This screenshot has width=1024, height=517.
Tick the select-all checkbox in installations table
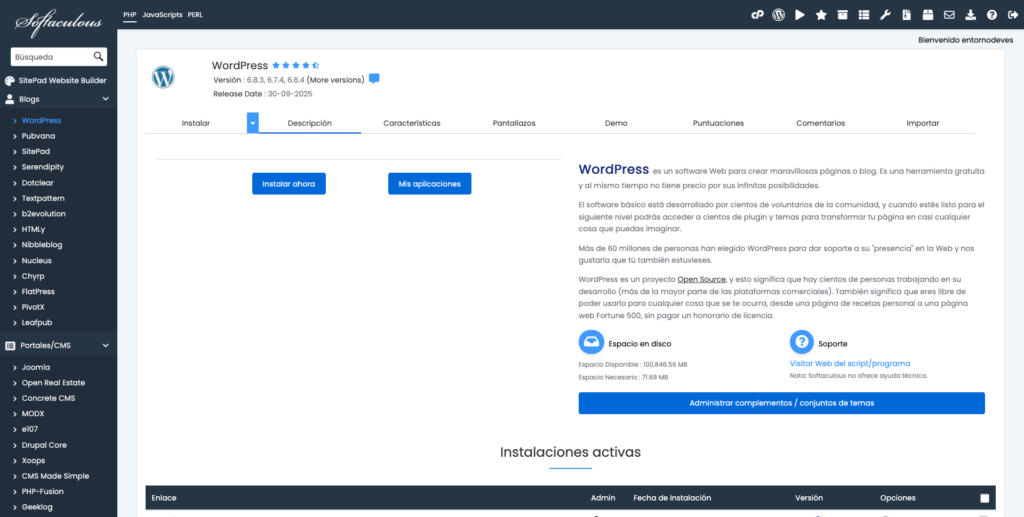coord(984,498)
